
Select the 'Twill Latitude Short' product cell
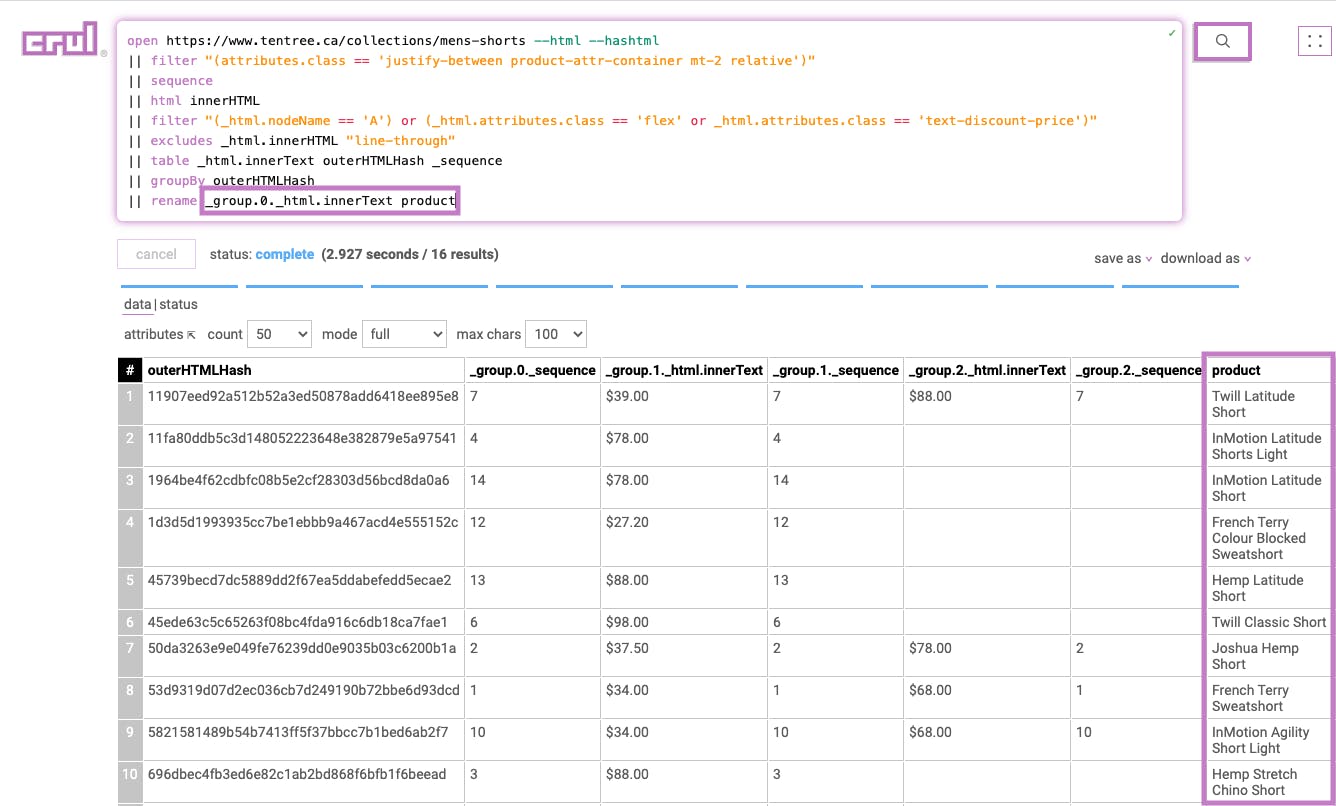pyautogui.click(x=1269, y=404)
